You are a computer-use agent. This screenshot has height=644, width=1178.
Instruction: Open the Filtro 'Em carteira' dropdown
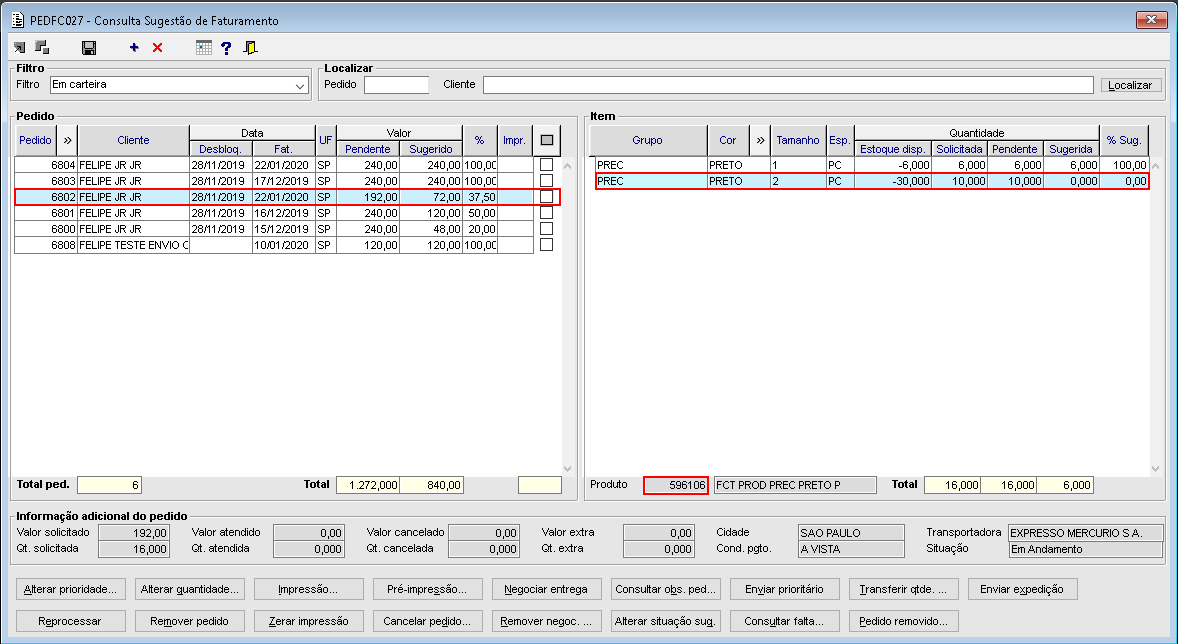coord(300,85)
